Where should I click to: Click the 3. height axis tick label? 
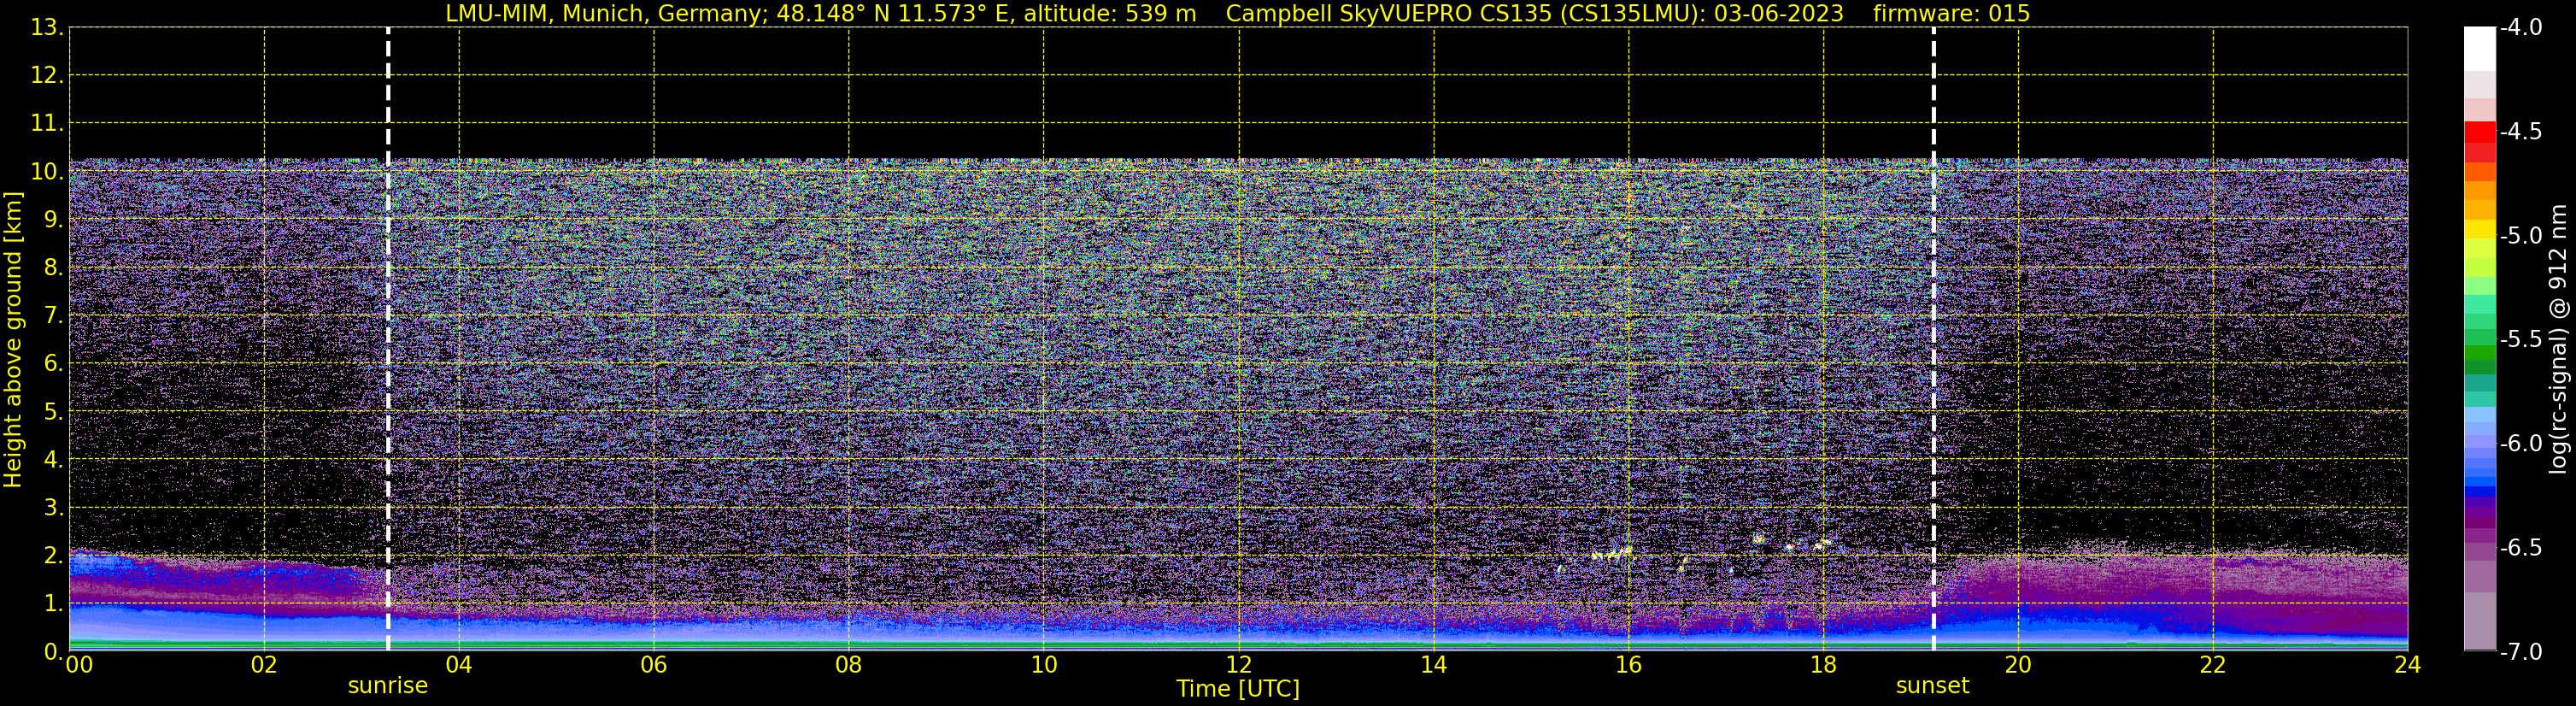[x=54, y=508]
